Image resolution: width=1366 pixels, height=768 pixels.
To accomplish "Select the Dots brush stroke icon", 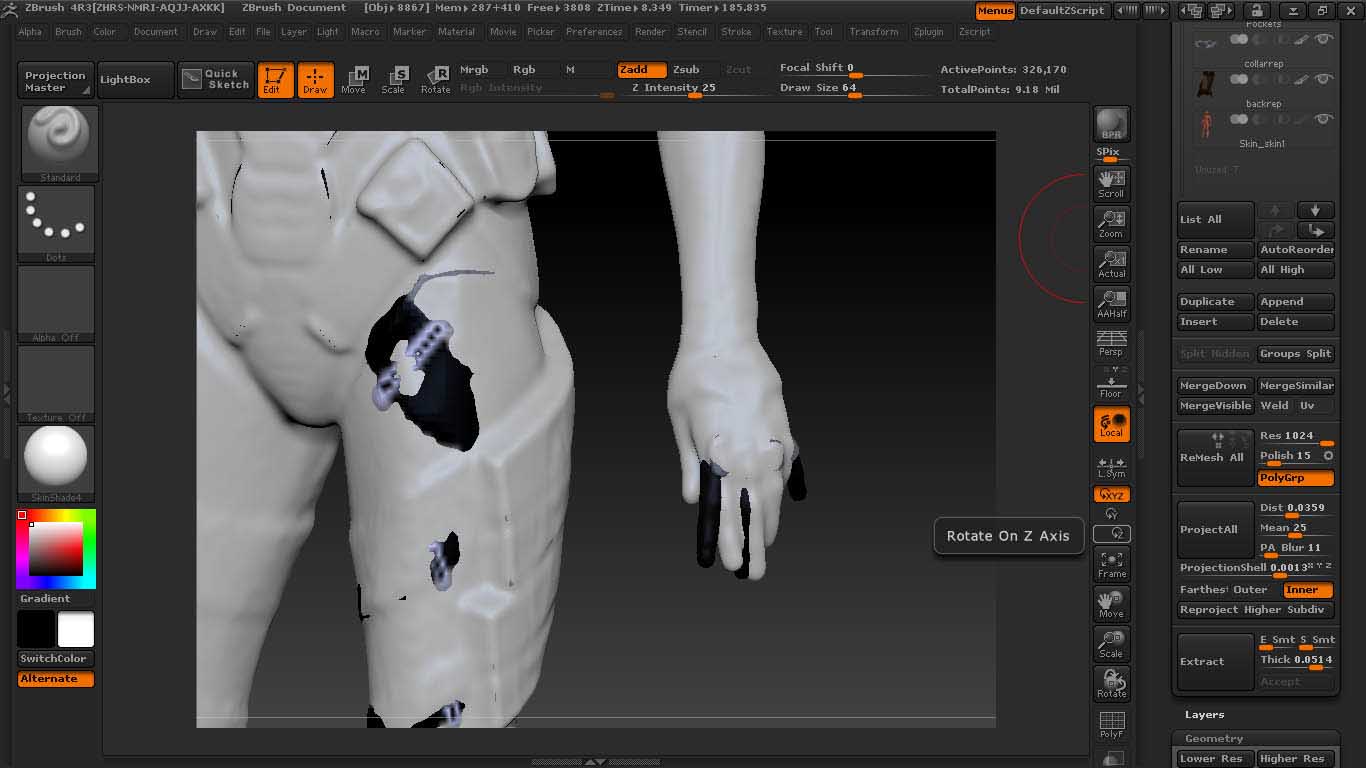I will coord(56,220).
